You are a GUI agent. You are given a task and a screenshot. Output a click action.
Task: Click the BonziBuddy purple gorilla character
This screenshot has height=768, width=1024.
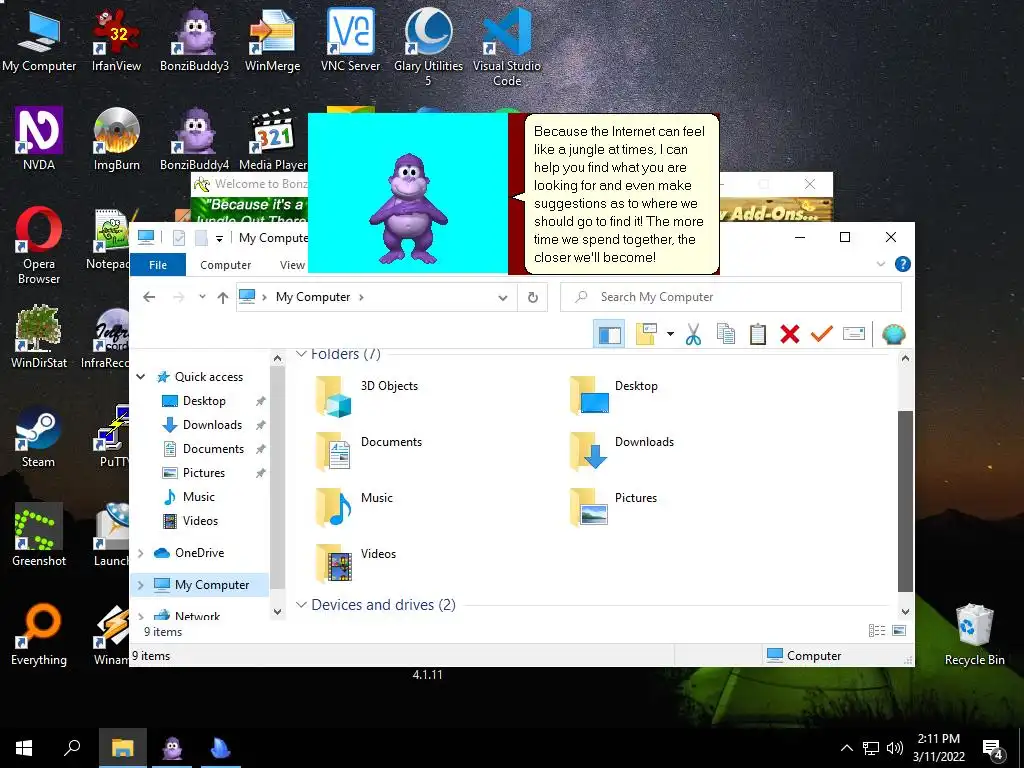coord(408,208)
